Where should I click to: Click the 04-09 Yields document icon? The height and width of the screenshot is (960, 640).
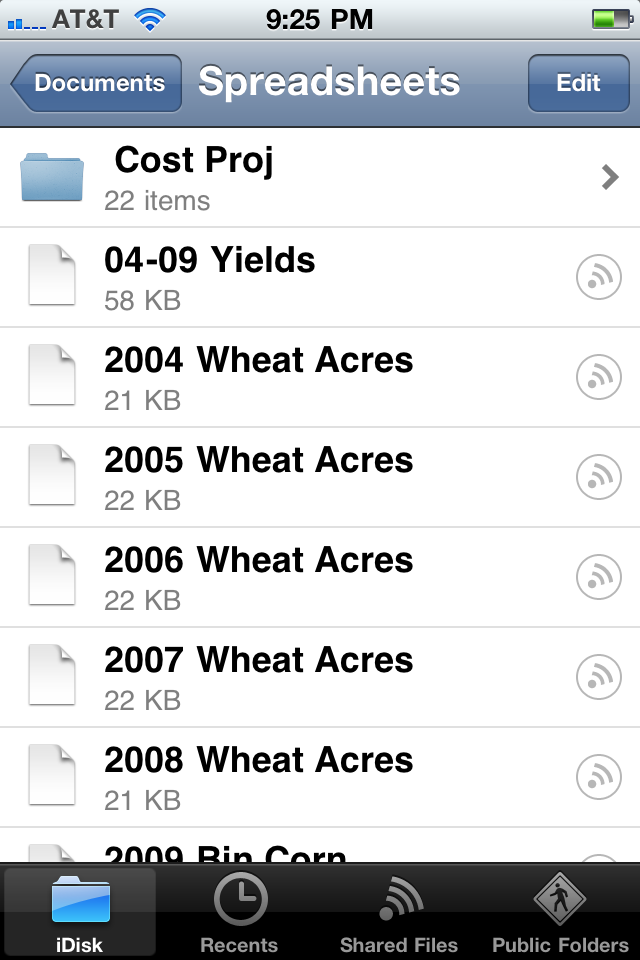pos(52,277)
